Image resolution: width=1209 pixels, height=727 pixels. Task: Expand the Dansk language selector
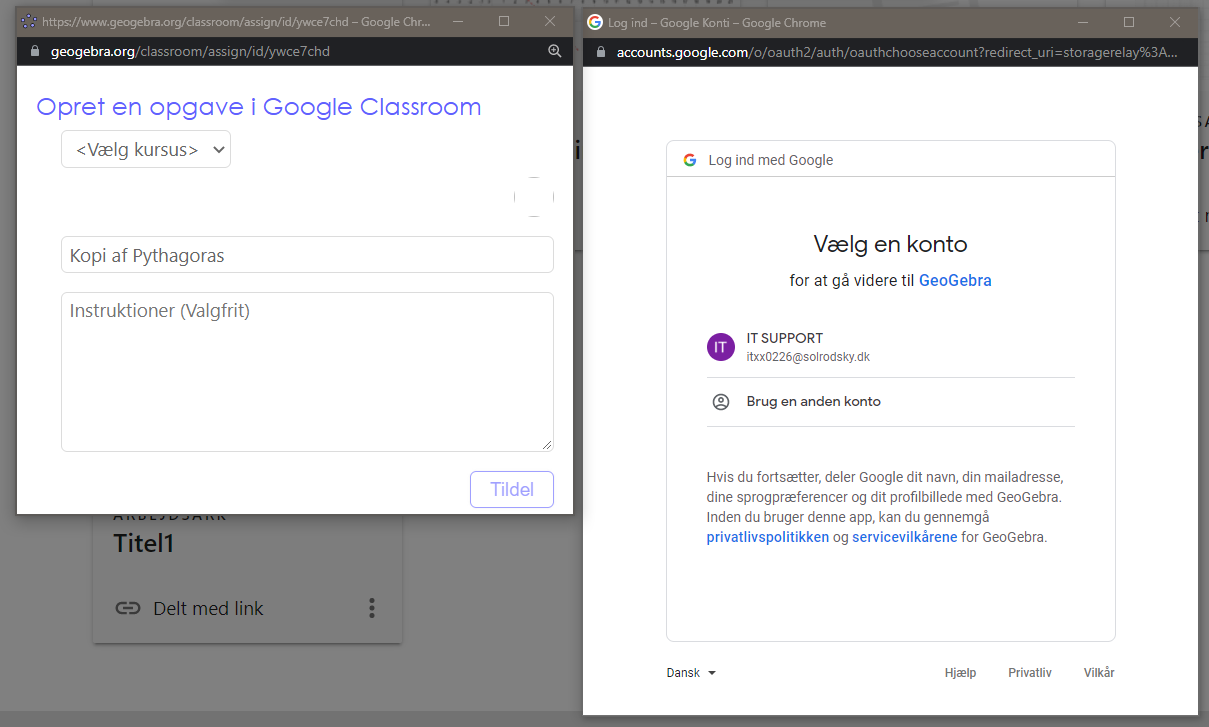[691, 673]
